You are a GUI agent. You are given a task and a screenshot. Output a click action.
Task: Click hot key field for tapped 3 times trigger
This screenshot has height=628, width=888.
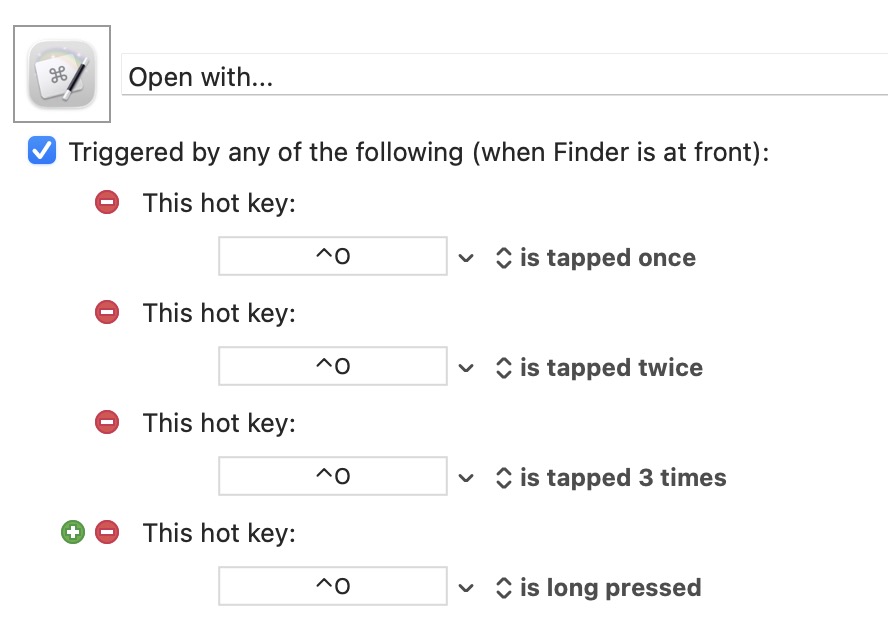333,477
